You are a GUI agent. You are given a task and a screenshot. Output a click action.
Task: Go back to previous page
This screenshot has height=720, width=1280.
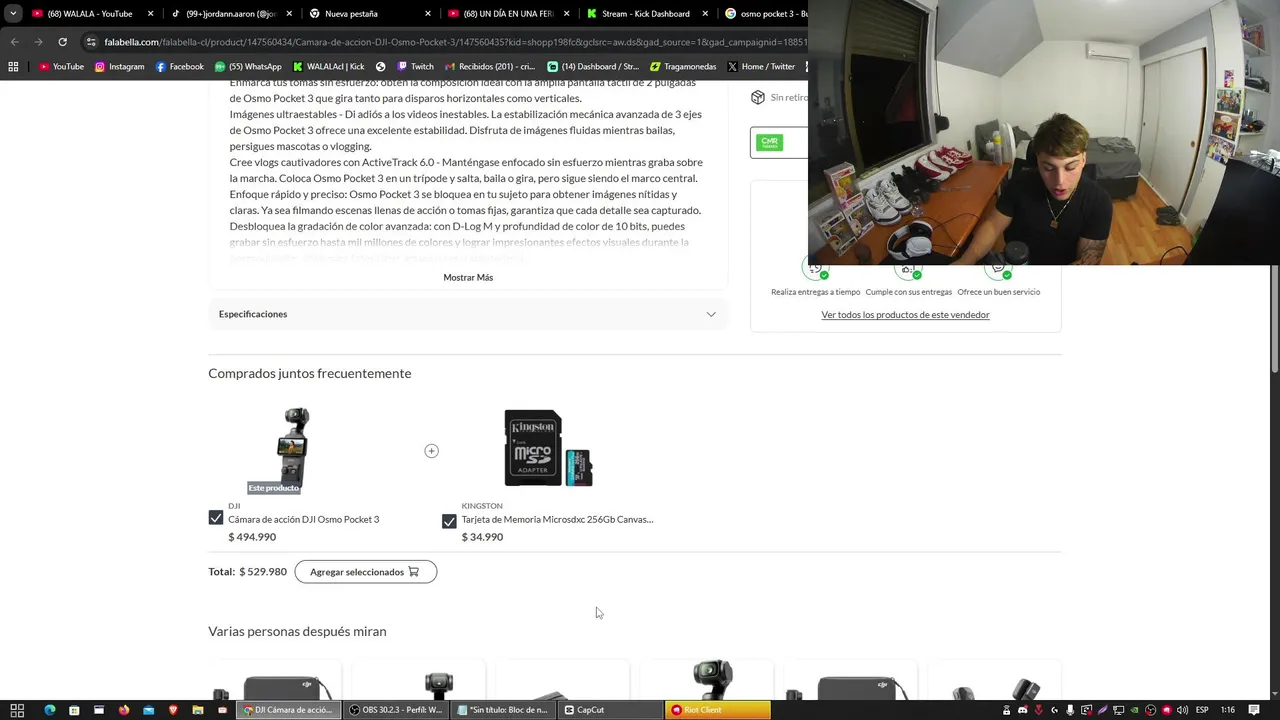pyautogui.click(x=14, y=42)
